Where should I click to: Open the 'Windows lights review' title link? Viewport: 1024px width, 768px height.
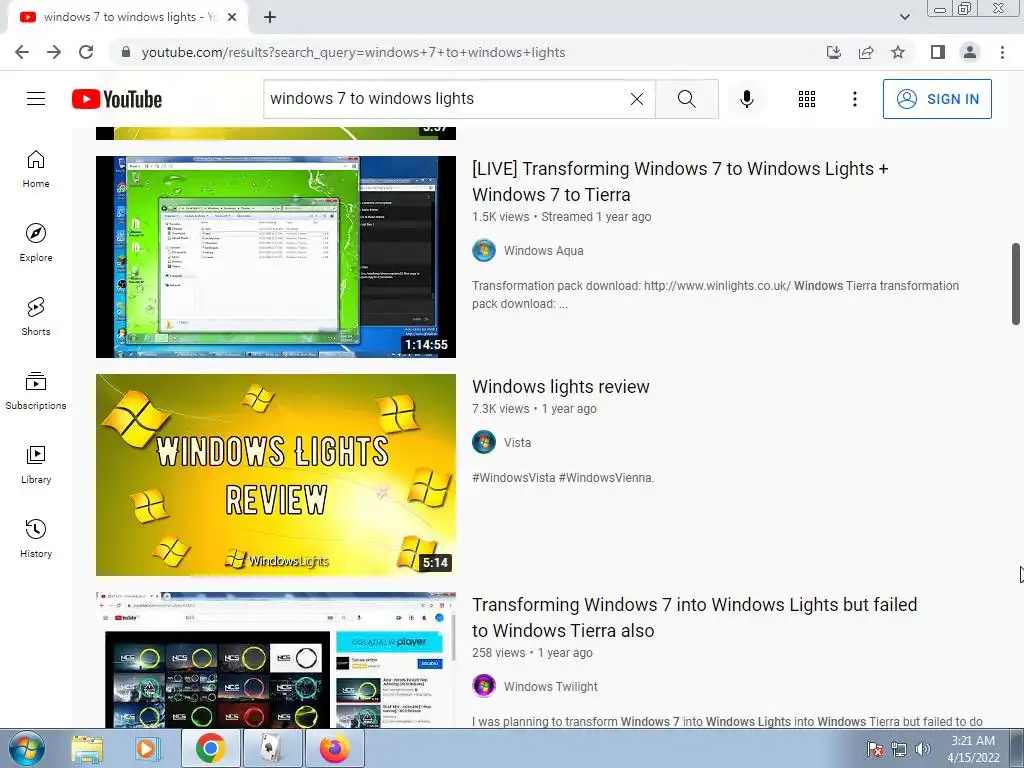(560, 387)
